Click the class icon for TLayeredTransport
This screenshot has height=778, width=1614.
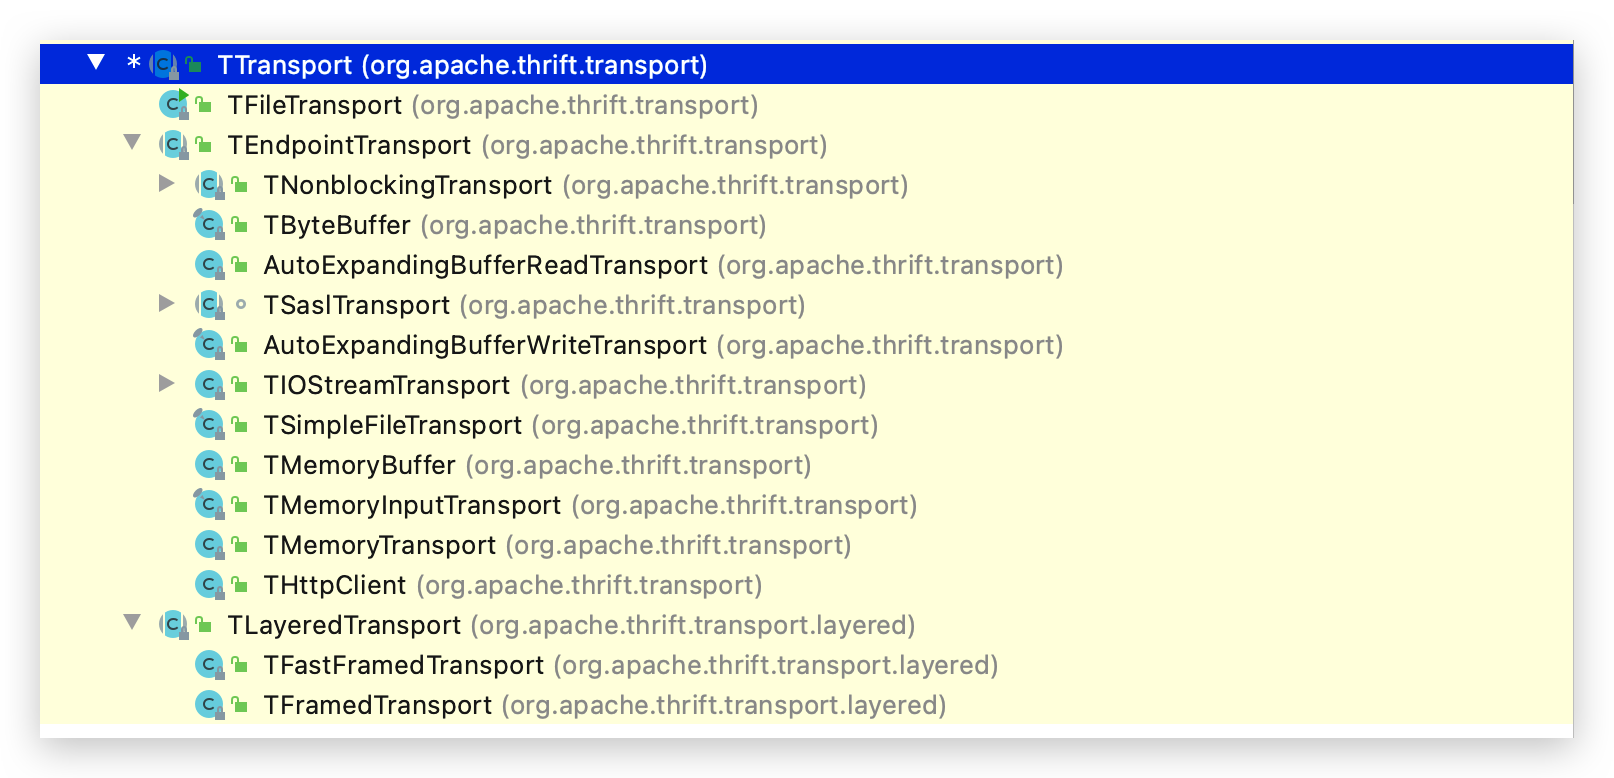pos(175,623)
